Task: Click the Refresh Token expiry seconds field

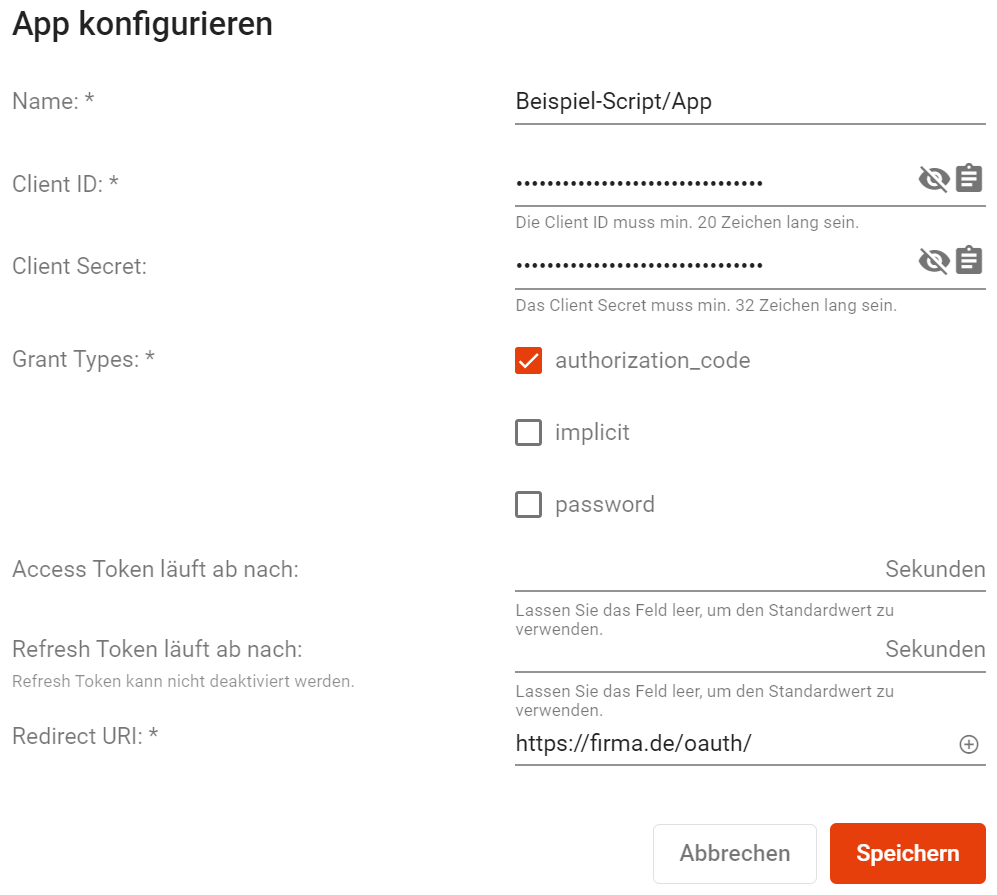Action: tap(698, 650)
